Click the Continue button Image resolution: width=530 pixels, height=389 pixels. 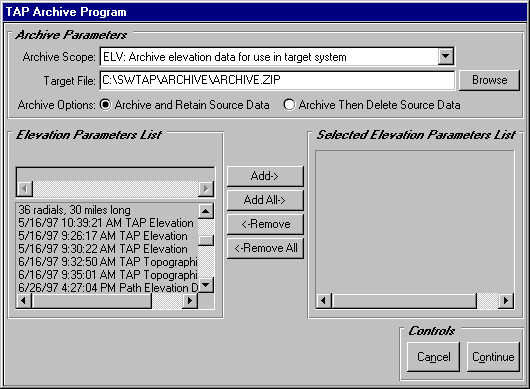pos(493,357)
